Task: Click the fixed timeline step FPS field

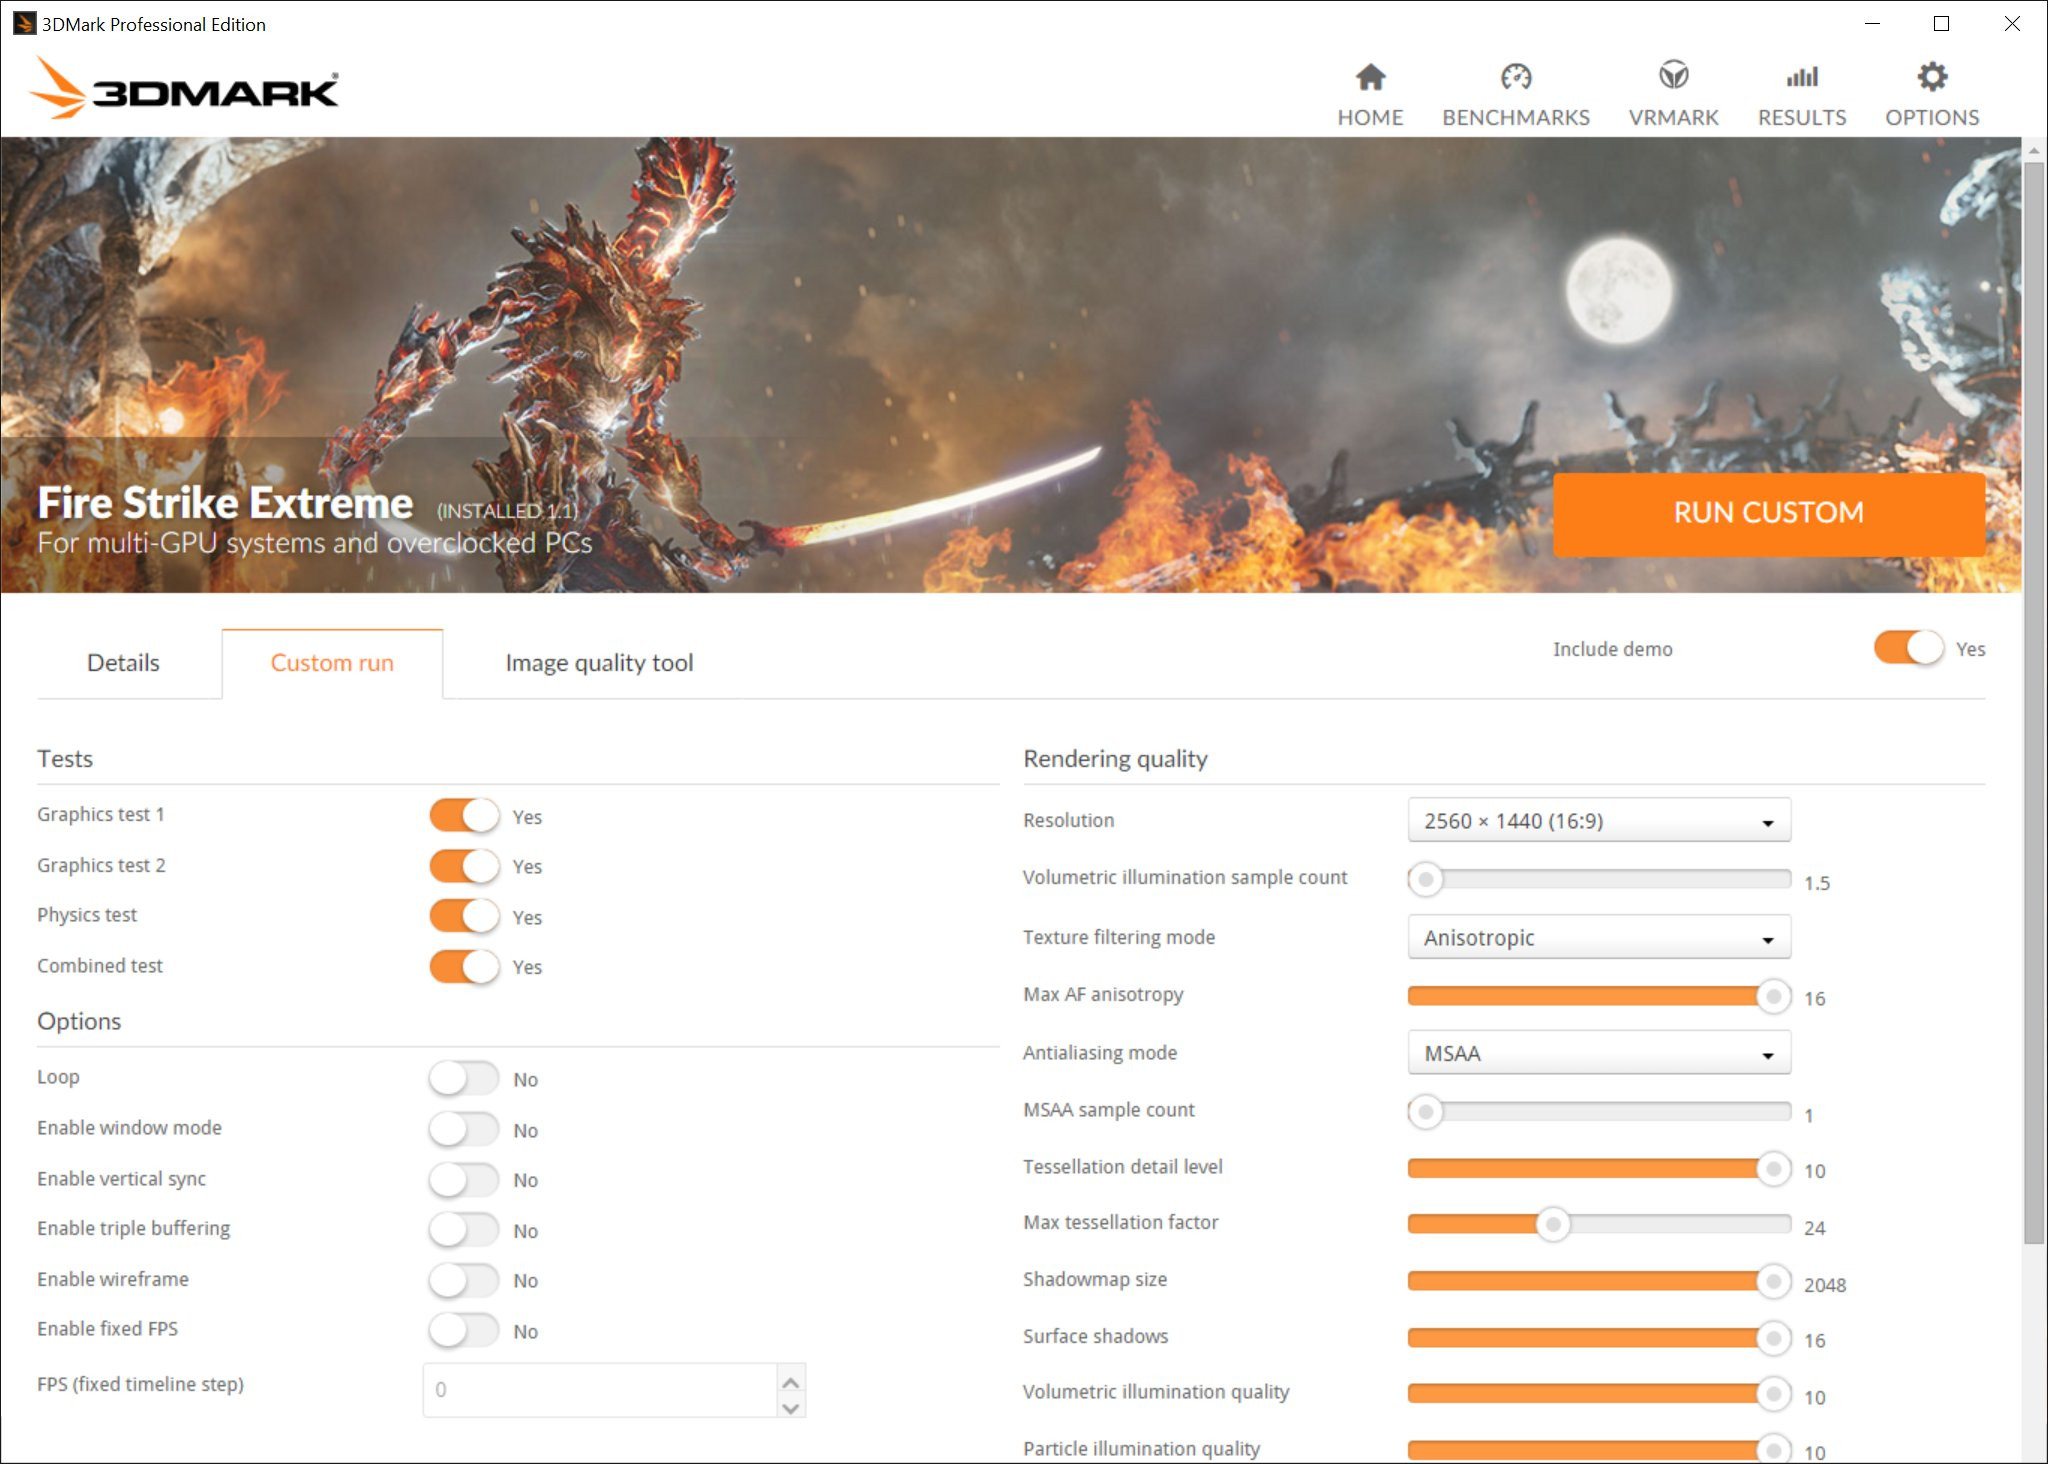Action: (600, 1390)
